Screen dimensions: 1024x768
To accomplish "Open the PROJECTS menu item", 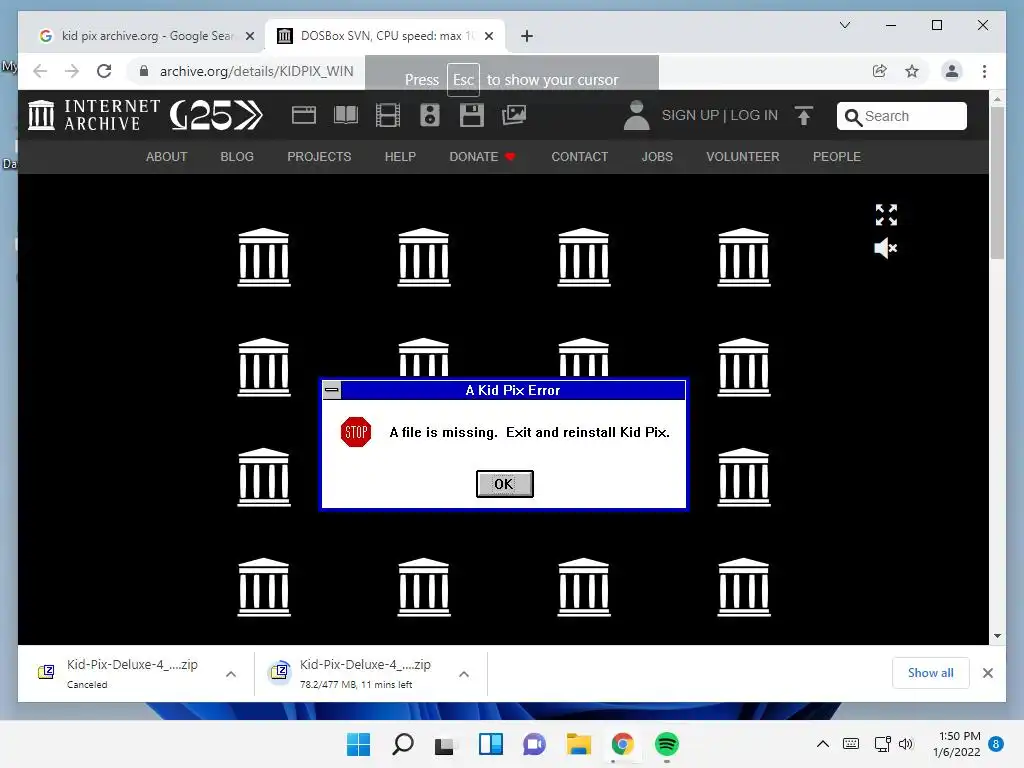I will 319,157.
